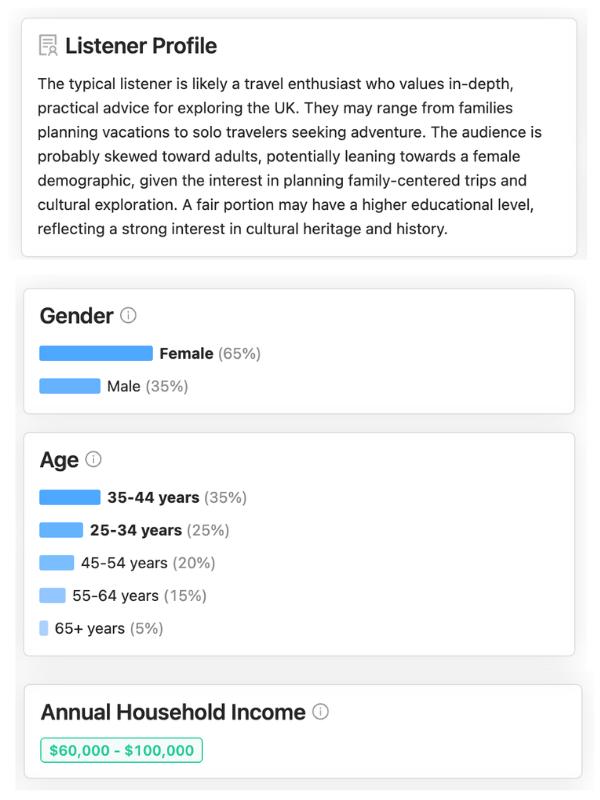This screenshot has width=600, height=800.
Task: Click the Listener Profile document icon
Action: (47, 46)
